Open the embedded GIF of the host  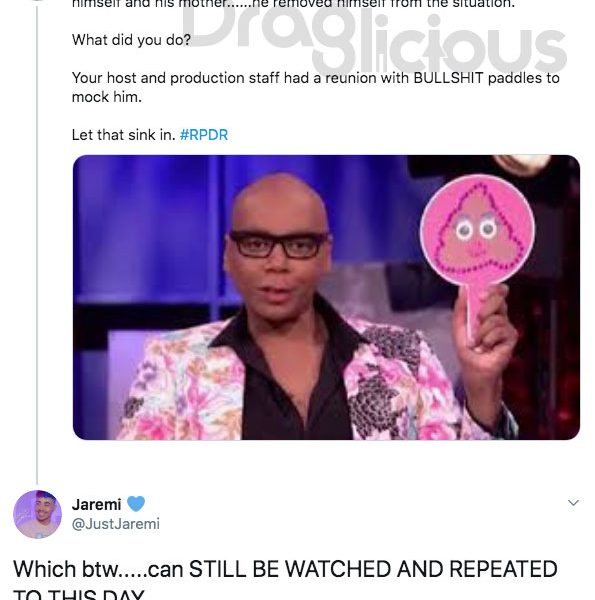click(x=326, y=297)
